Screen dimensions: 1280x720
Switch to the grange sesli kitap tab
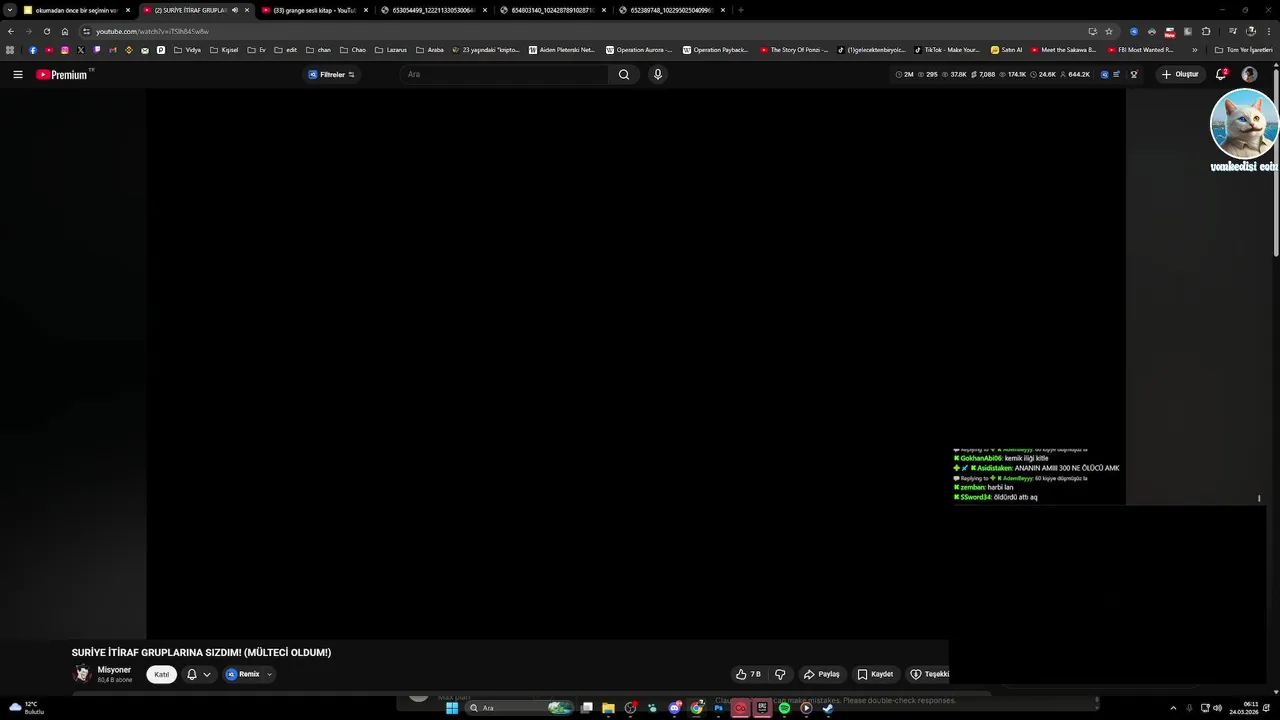tap(315, 10)
